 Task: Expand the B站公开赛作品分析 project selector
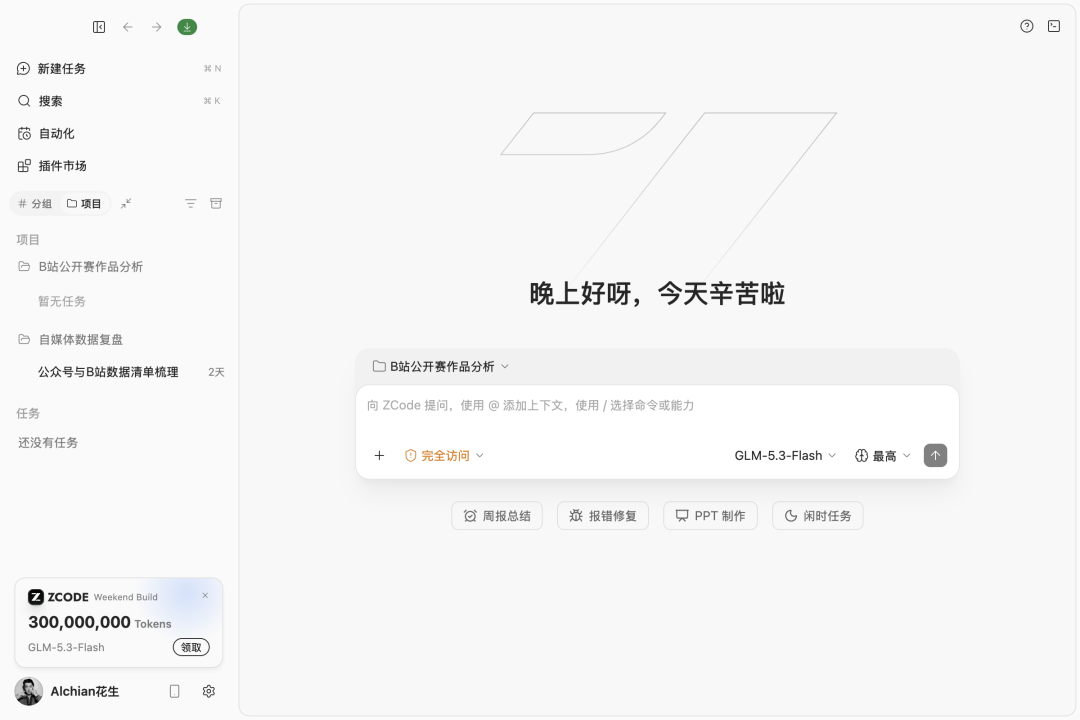441,367
